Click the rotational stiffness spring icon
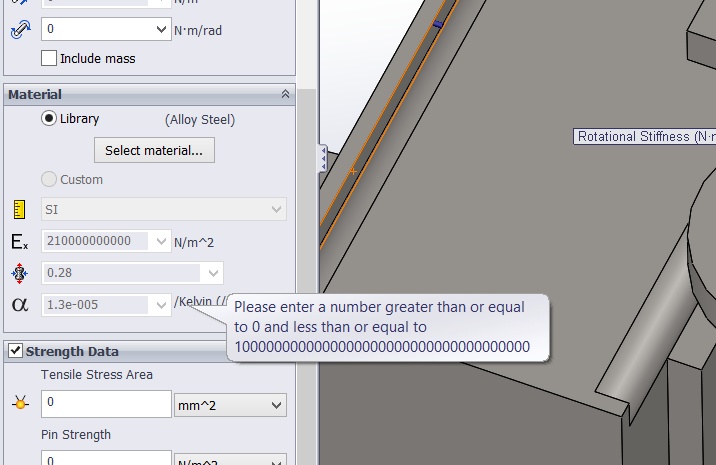716x465 pixels. point(20,30)
